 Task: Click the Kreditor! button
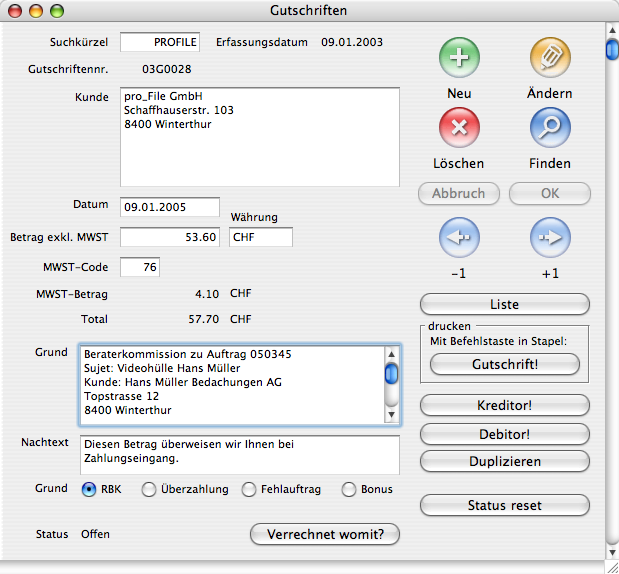(504, 405)
